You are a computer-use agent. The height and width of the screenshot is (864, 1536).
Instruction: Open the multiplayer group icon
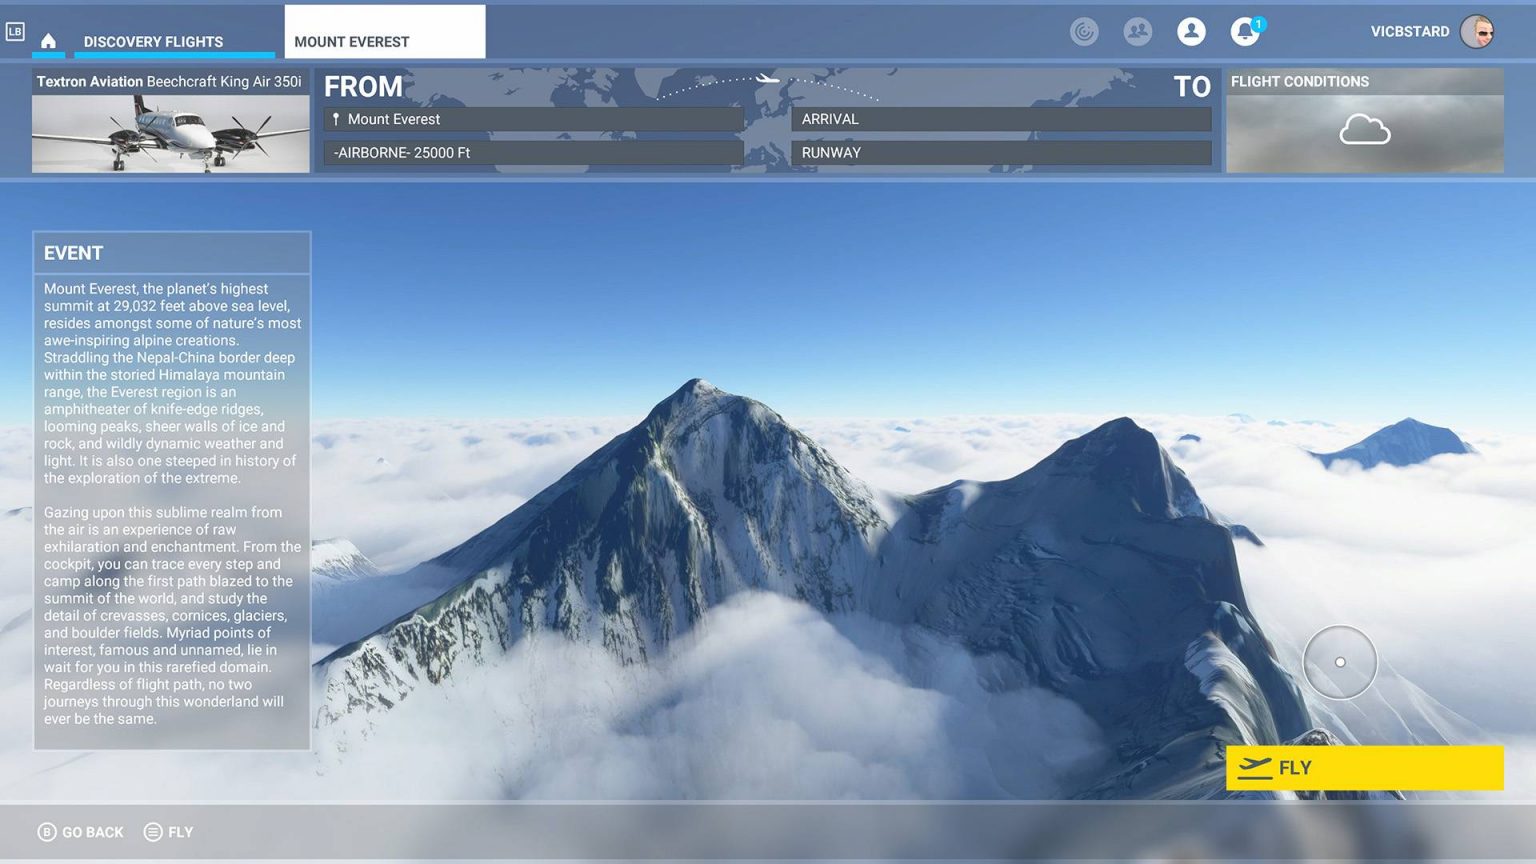(x=1138, y=32)
